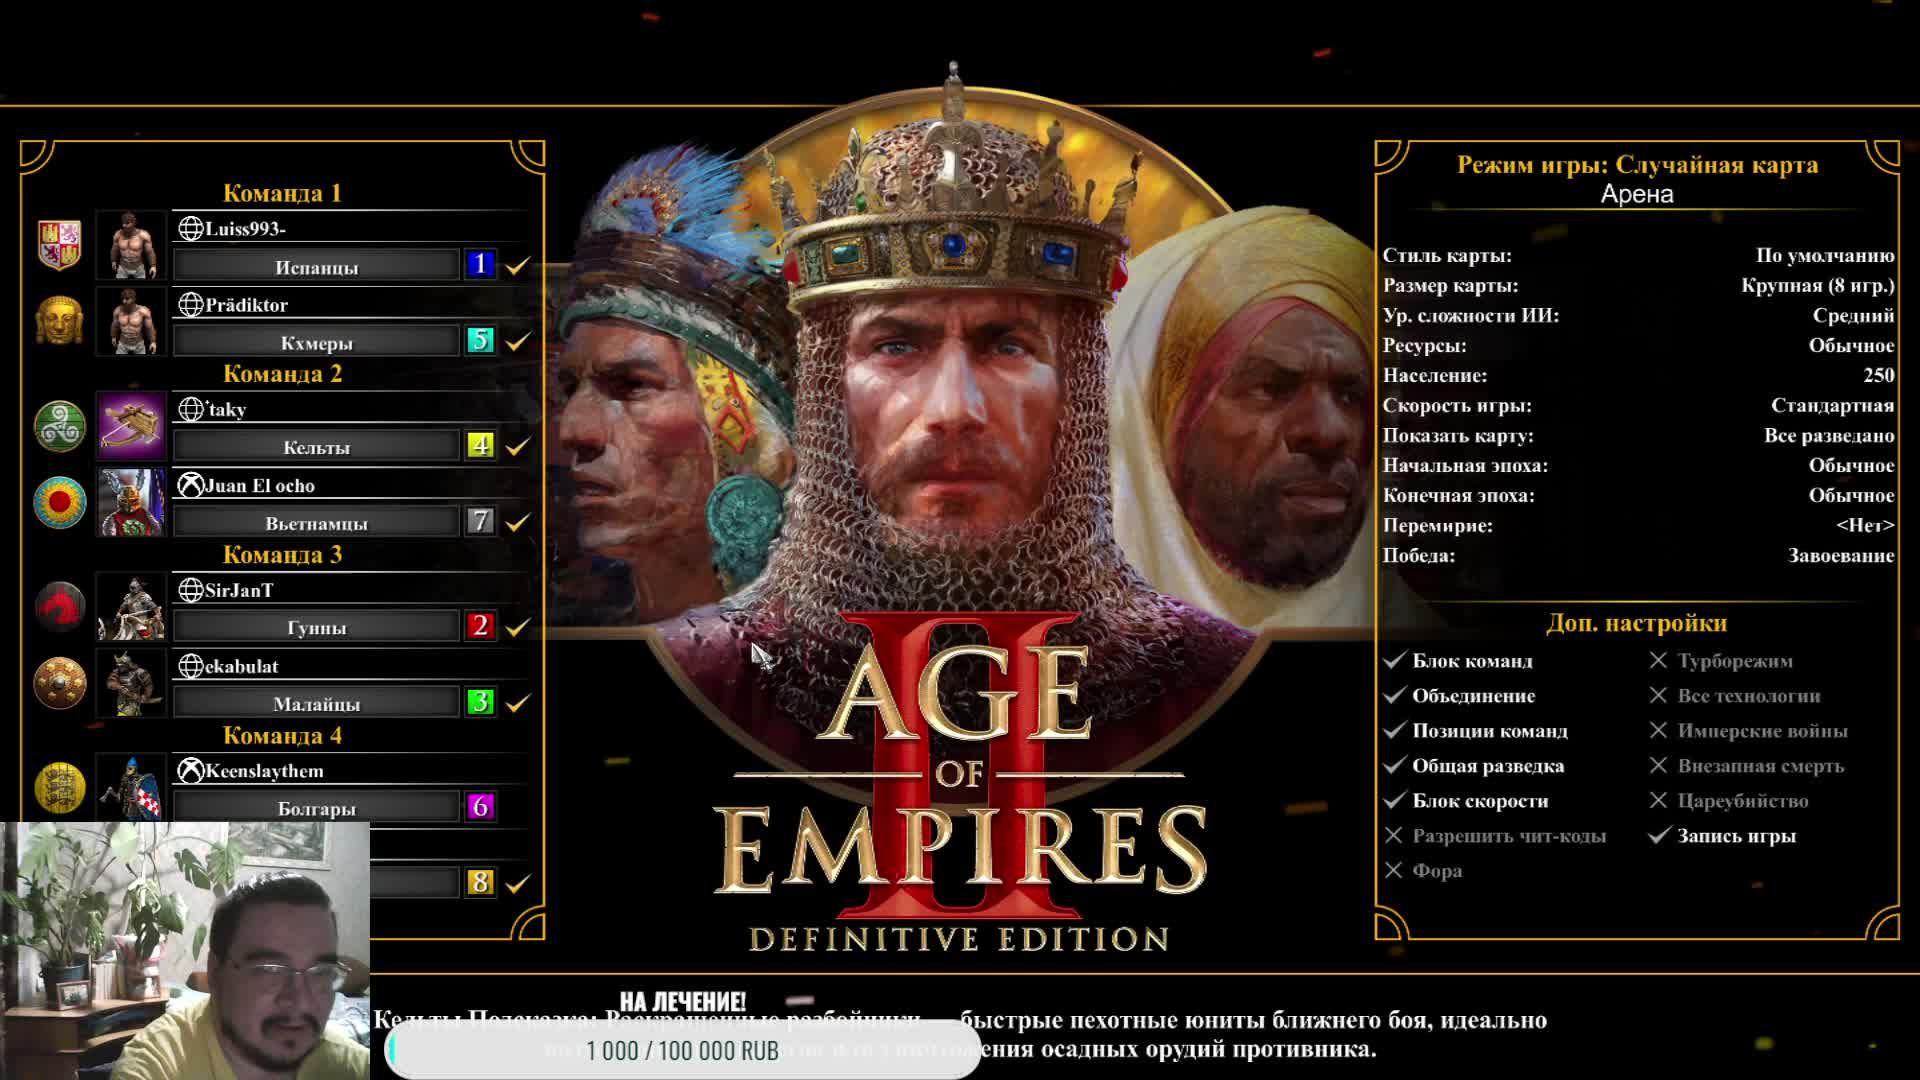Click the Huns red horse emblem
Image resolution: width=1920 pixels, height=1080 pixels.
59,607
